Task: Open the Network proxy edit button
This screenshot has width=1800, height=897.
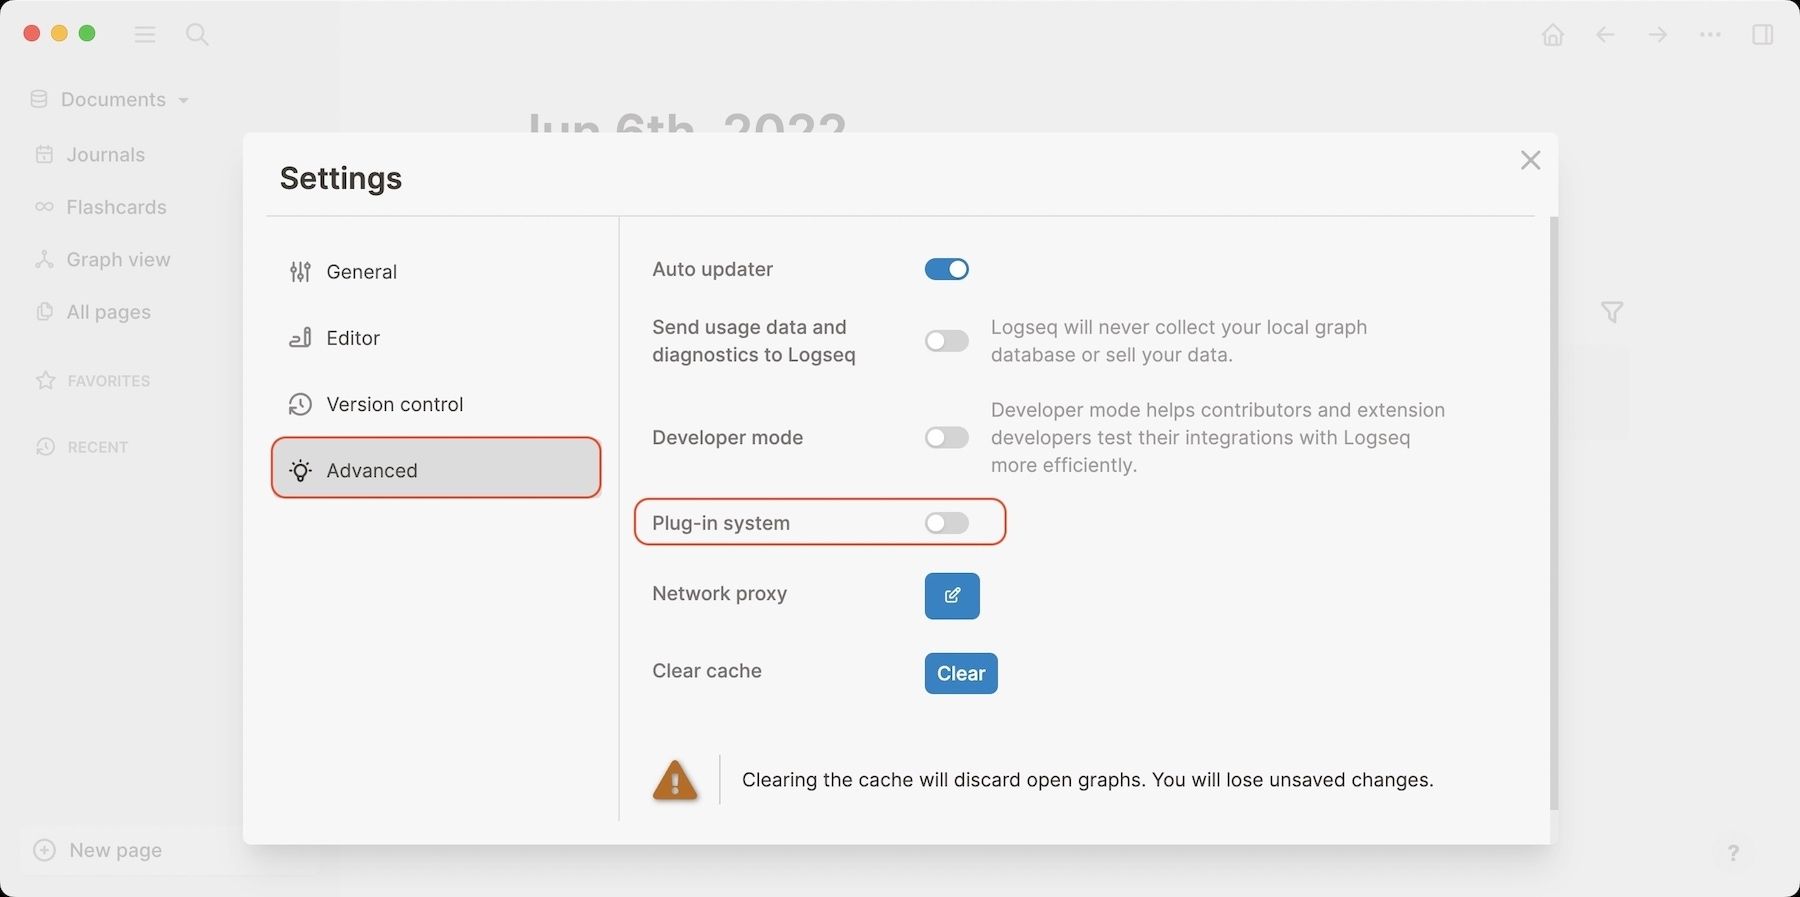Action: coord(951,596)
